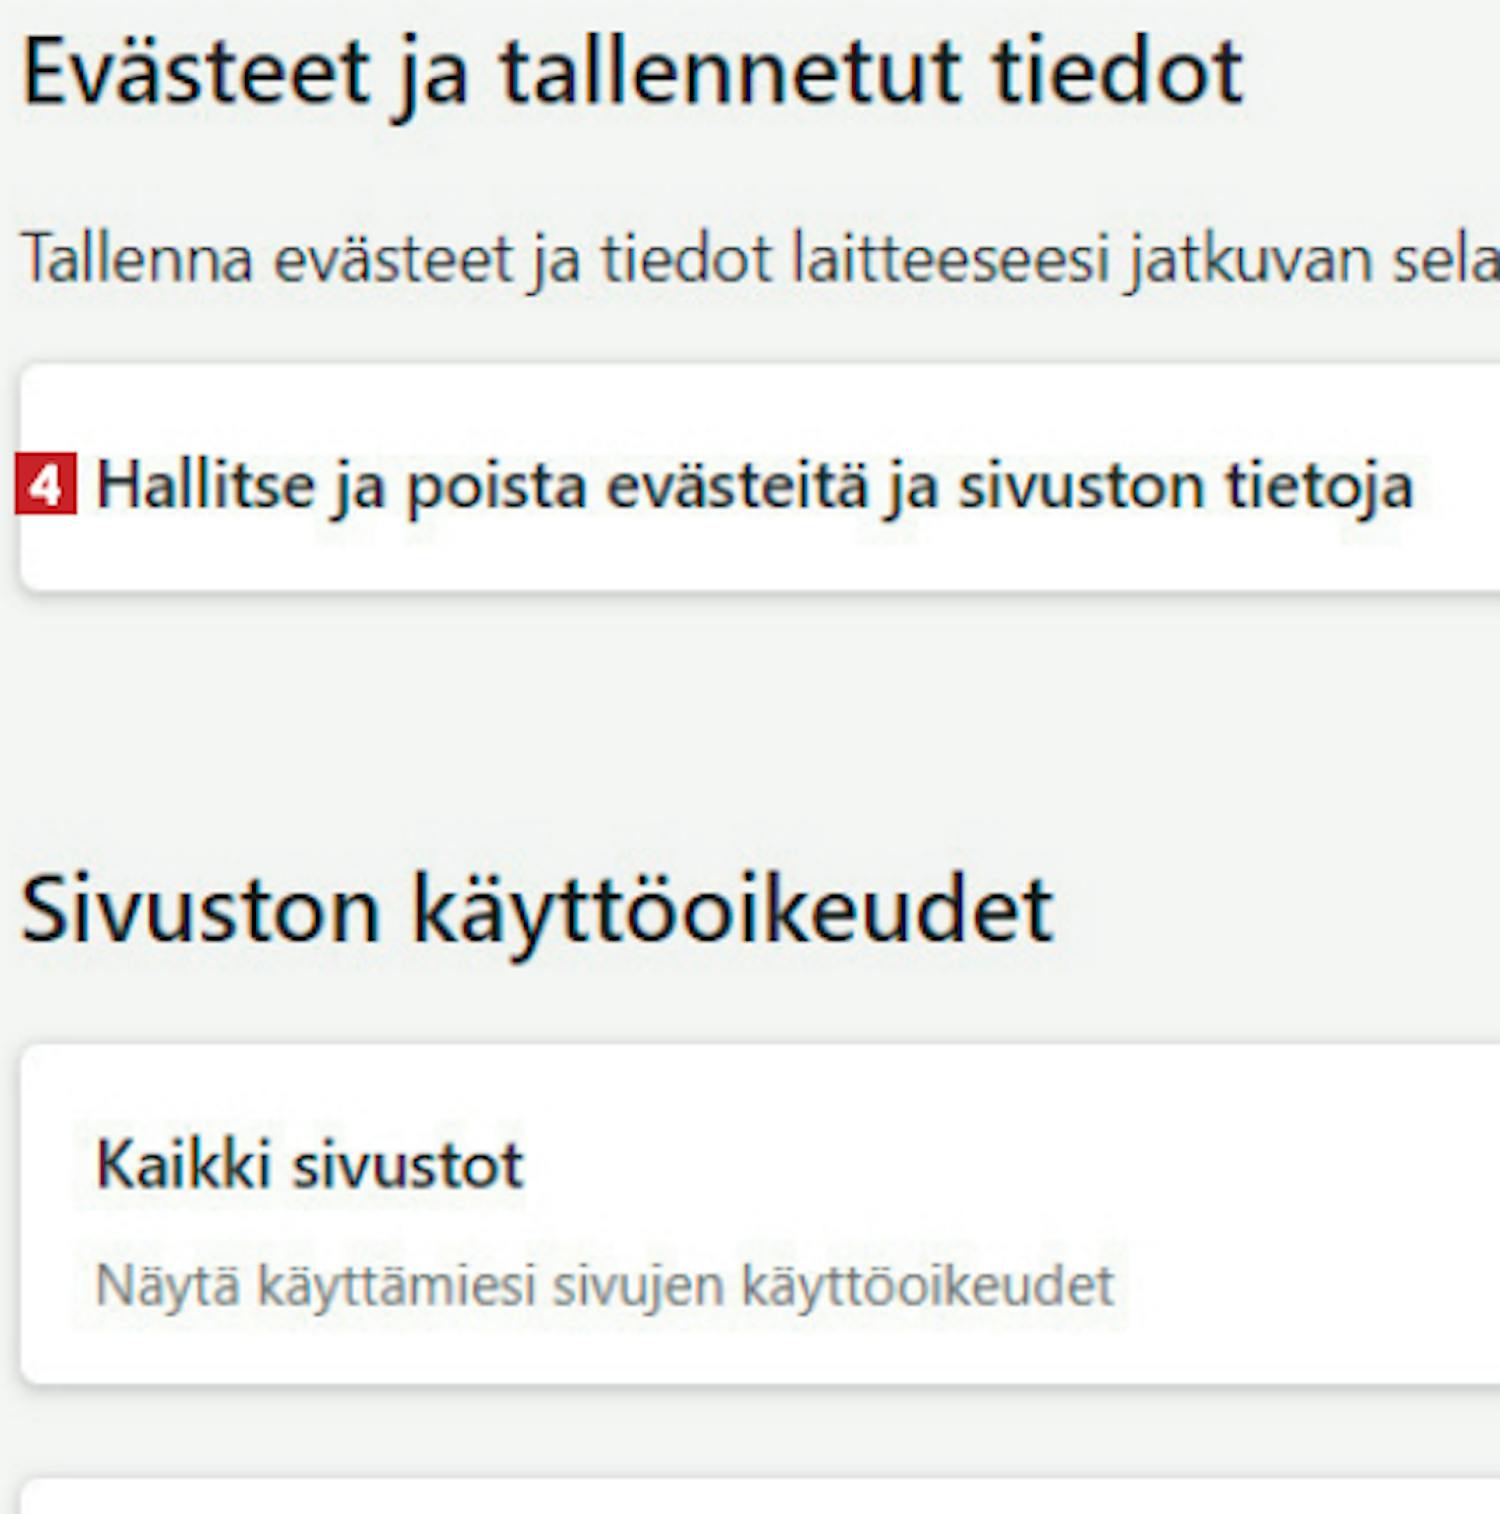The image size is (1500, 1514).
Task: Click the partially visible card below Kaikki sivustot
Action: [x=760, y=1496]
